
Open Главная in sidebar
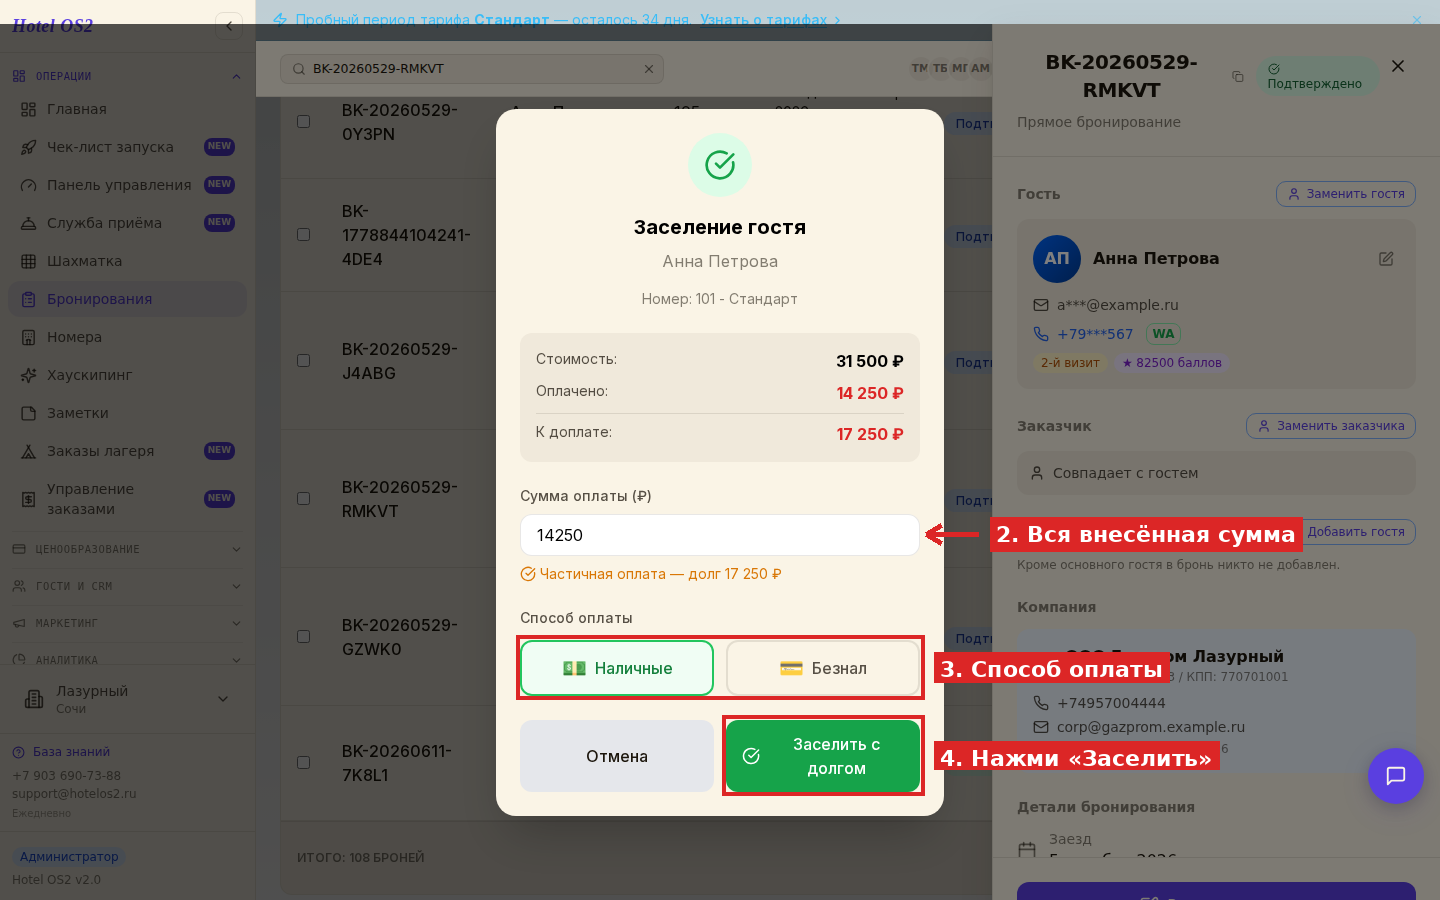127,109
